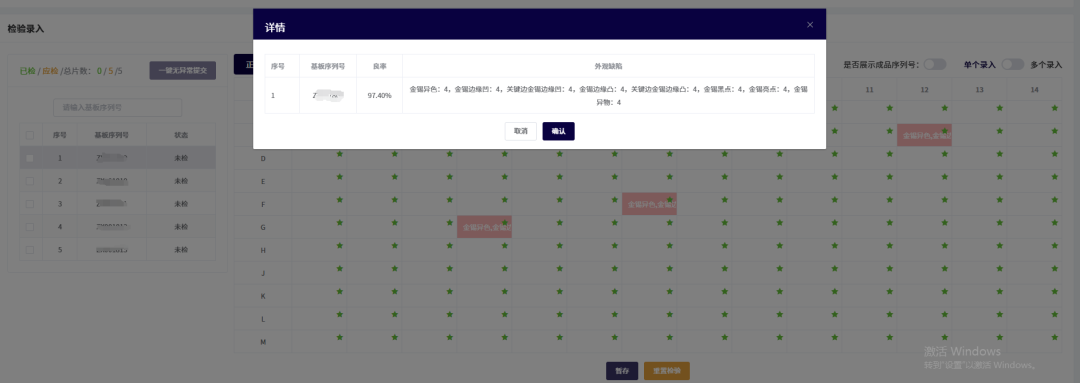Screen dimensions: 1080x383
Task: Focus the 请输入基板序列号 search field
Action: [118, 107]
